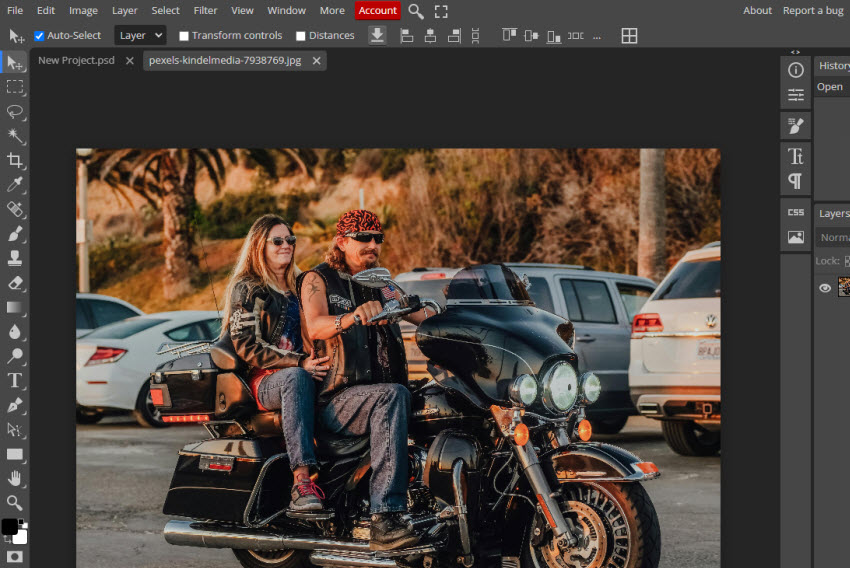The image size is (850, 568).
Task: Pick the Eyedropper tool
Action: 15,185
